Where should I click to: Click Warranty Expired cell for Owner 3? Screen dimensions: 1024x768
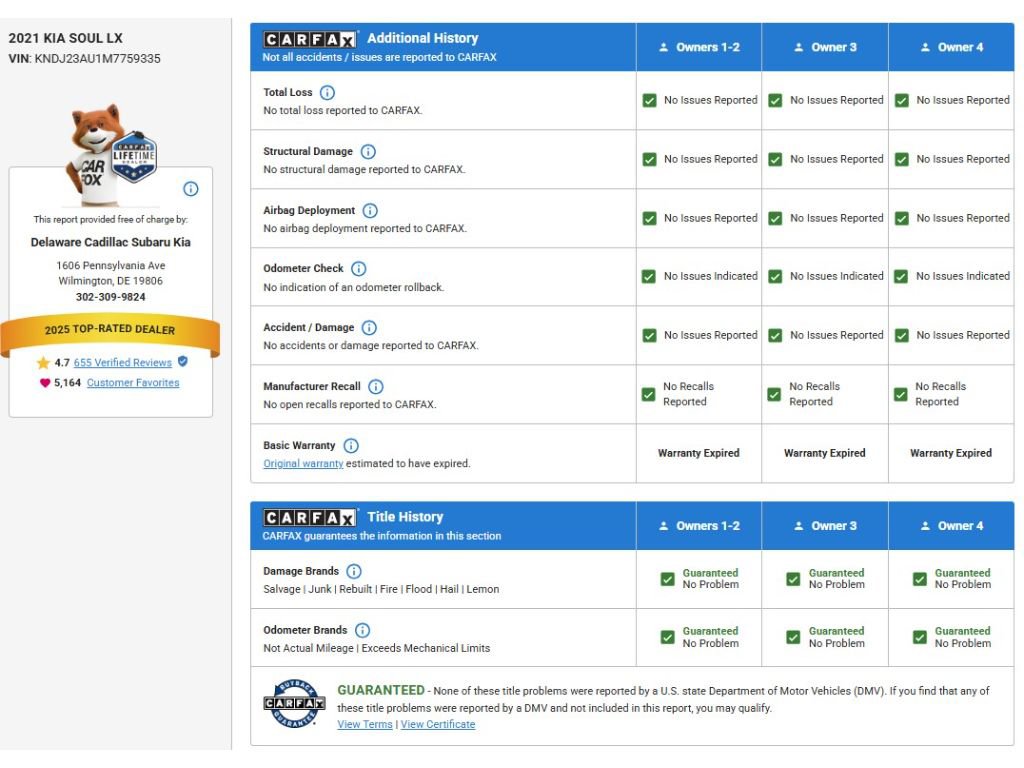point(825,453)
